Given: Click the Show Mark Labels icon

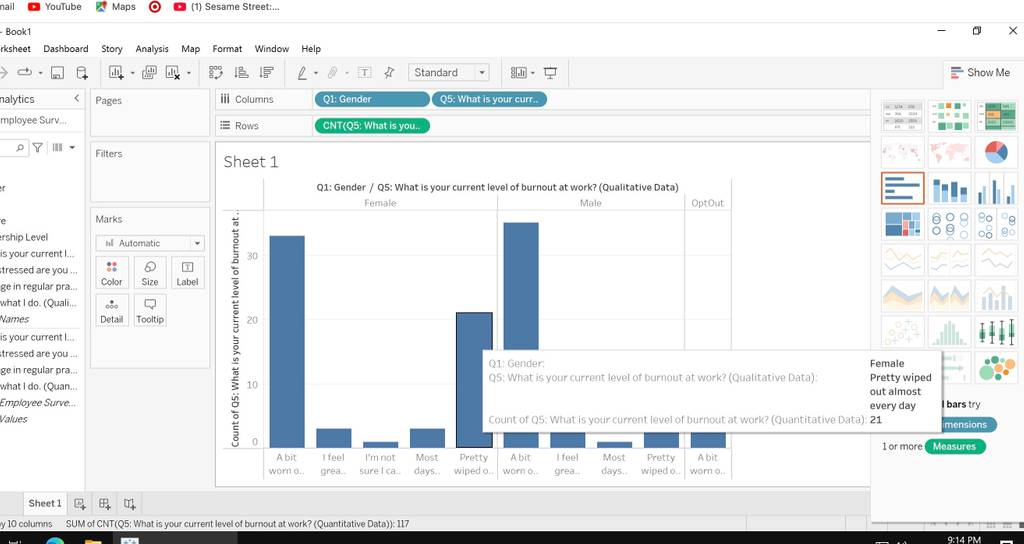Looking at the screenshot, I should pyautogui.click(x=364, y=72).
